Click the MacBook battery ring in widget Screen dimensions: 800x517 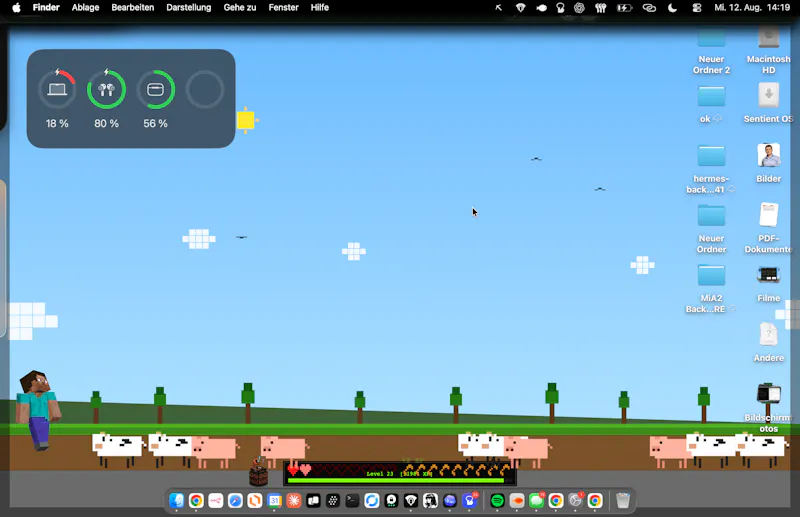pyautogui.click(x=57, y=89)
